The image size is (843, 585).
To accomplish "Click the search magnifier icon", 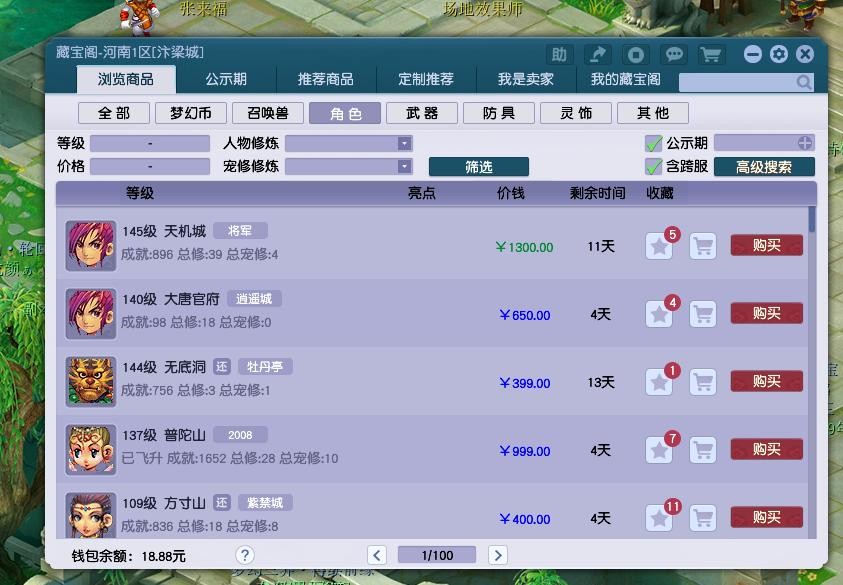I will (804, 82).
